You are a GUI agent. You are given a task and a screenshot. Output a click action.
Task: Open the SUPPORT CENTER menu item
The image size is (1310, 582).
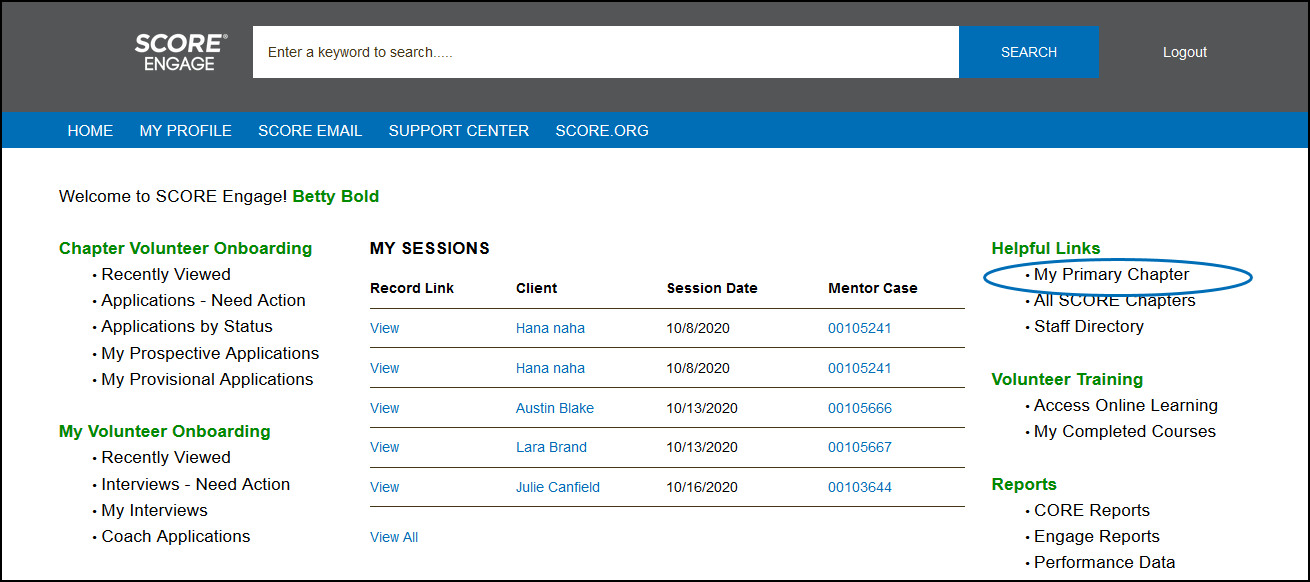point(458,131)
